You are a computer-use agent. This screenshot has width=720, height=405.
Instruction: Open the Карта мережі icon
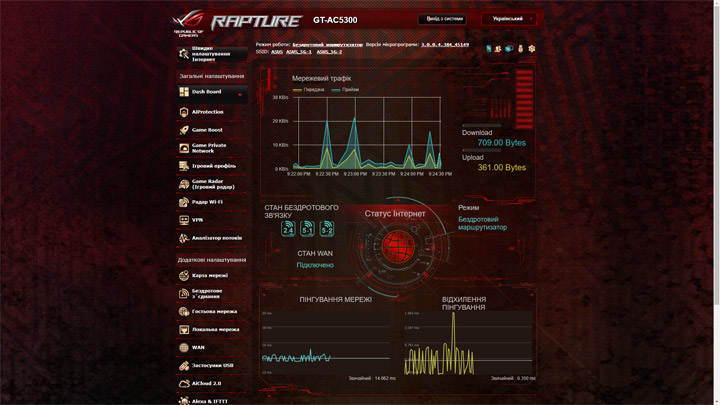tap(184, 276)
